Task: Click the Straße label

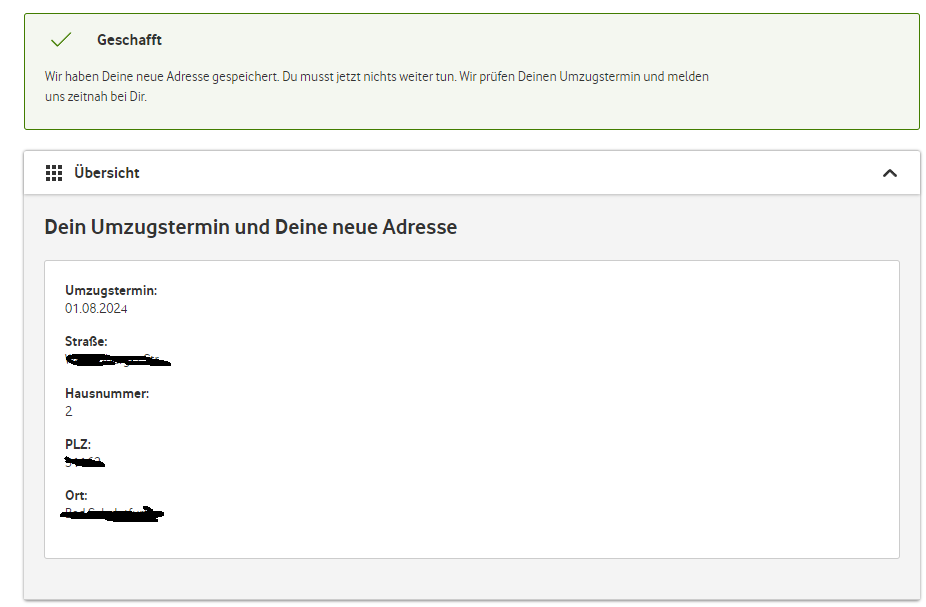Action: coord(86,342)
